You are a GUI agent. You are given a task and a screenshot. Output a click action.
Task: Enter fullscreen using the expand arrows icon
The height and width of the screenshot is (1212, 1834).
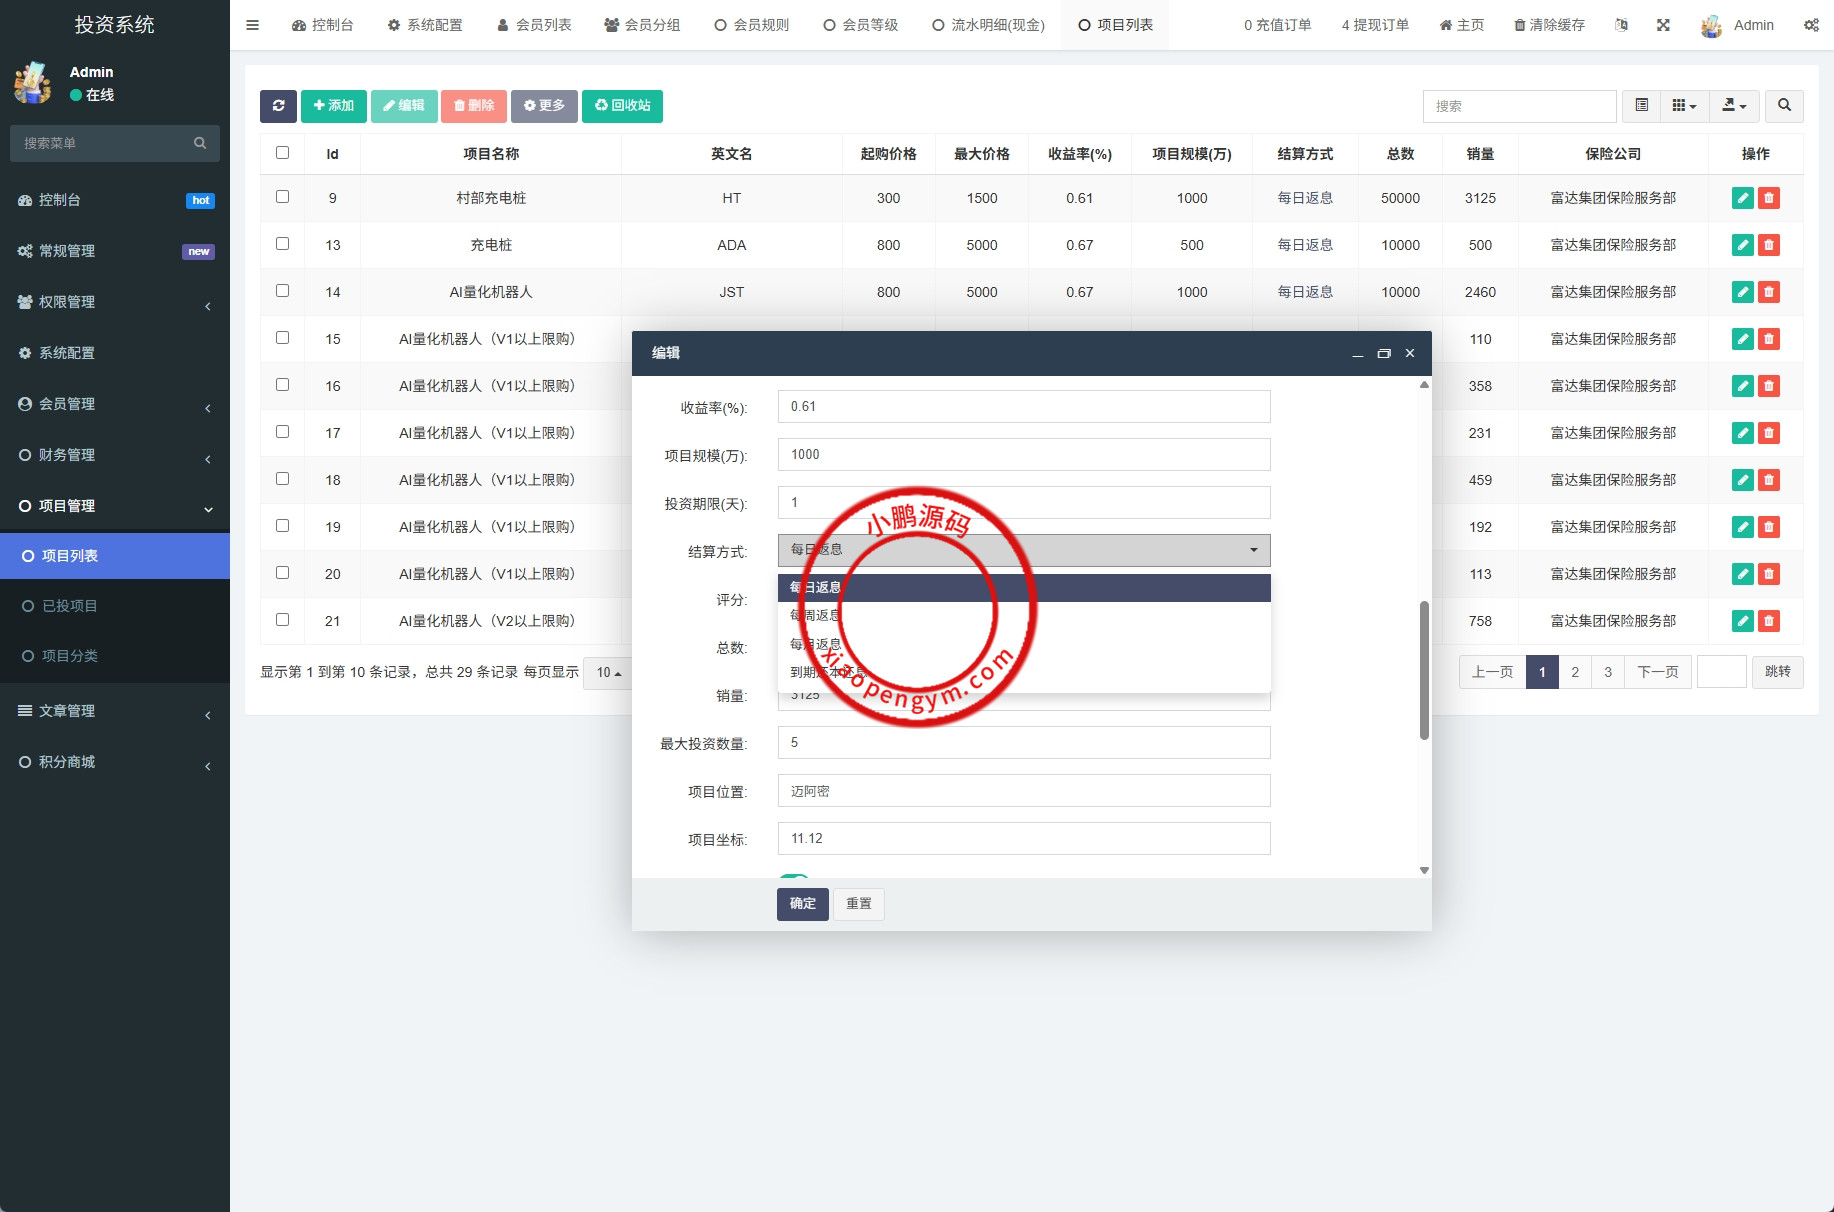click(x=1664, y=24)
